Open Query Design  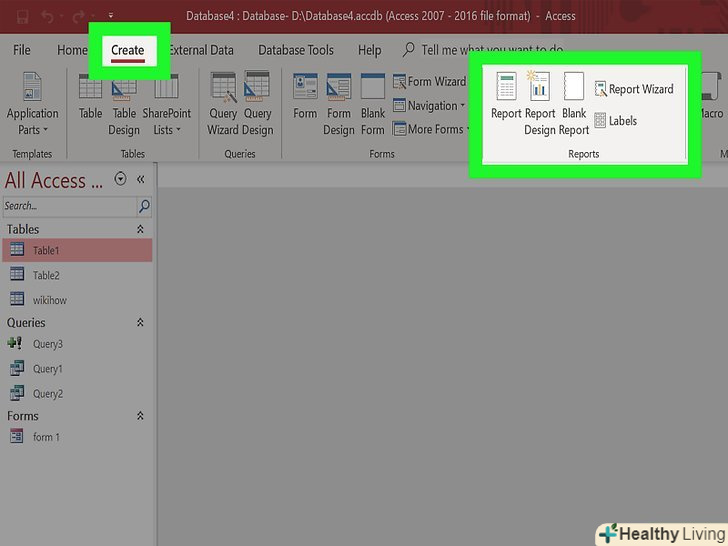coord(257,104)
